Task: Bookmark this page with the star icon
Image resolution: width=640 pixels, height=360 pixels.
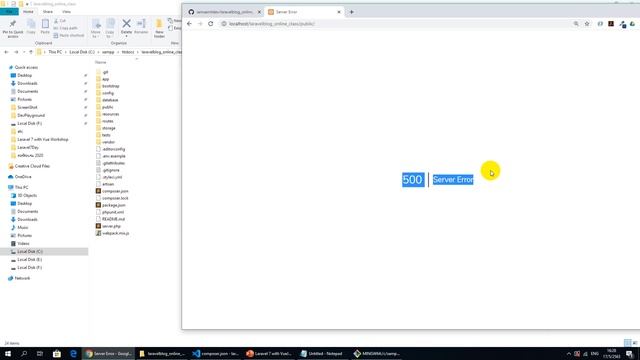Action: pyautogui.click(x=587, y=24)
